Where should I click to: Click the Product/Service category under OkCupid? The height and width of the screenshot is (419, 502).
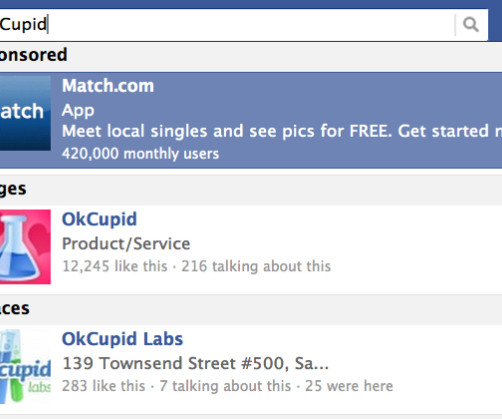click(x=126, y=244)
